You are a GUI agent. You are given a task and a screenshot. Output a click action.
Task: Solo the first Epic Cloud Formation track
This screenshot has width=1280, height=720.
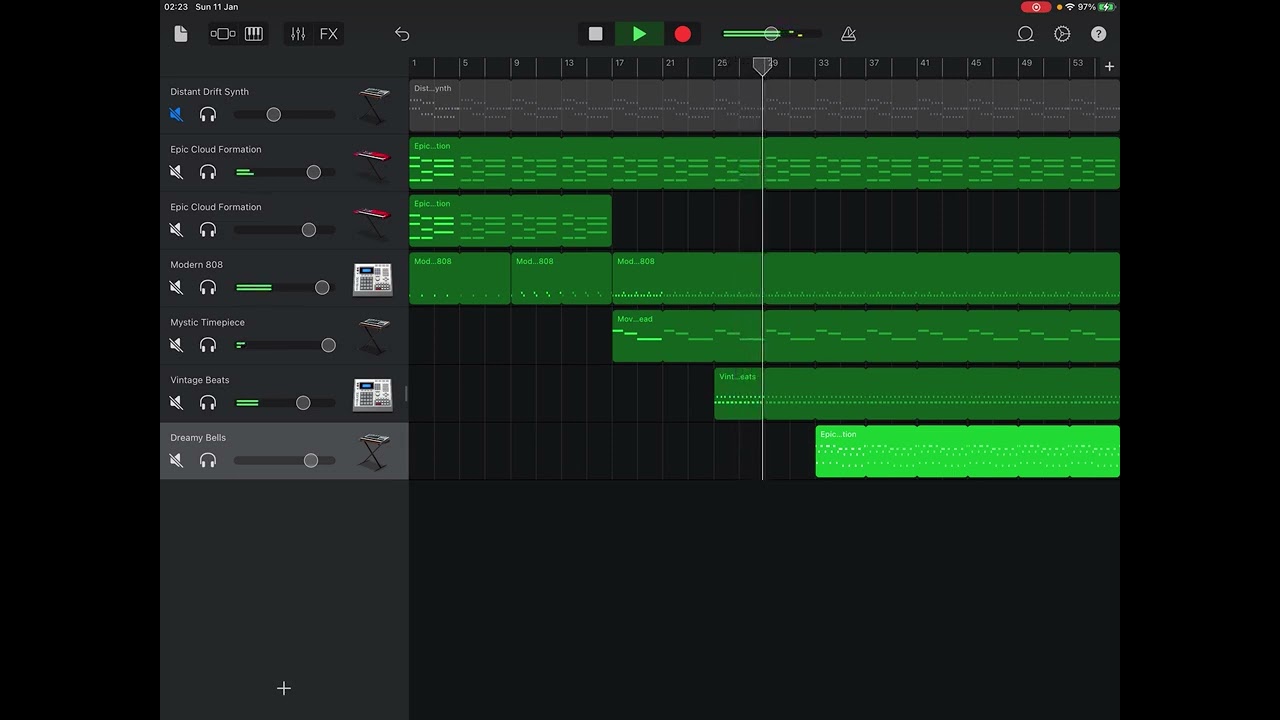click(x=208, y=172)
